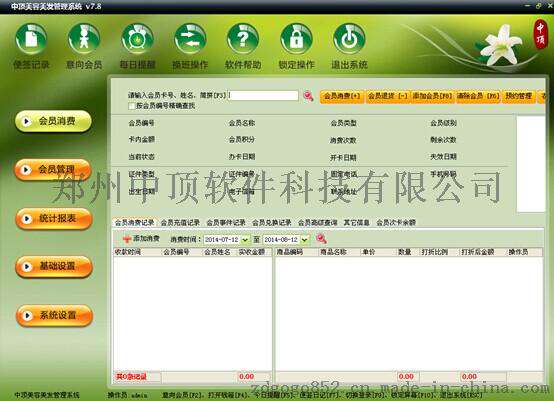
Task: Click 添加会员[F8] orange button
Action: [432, 96]
